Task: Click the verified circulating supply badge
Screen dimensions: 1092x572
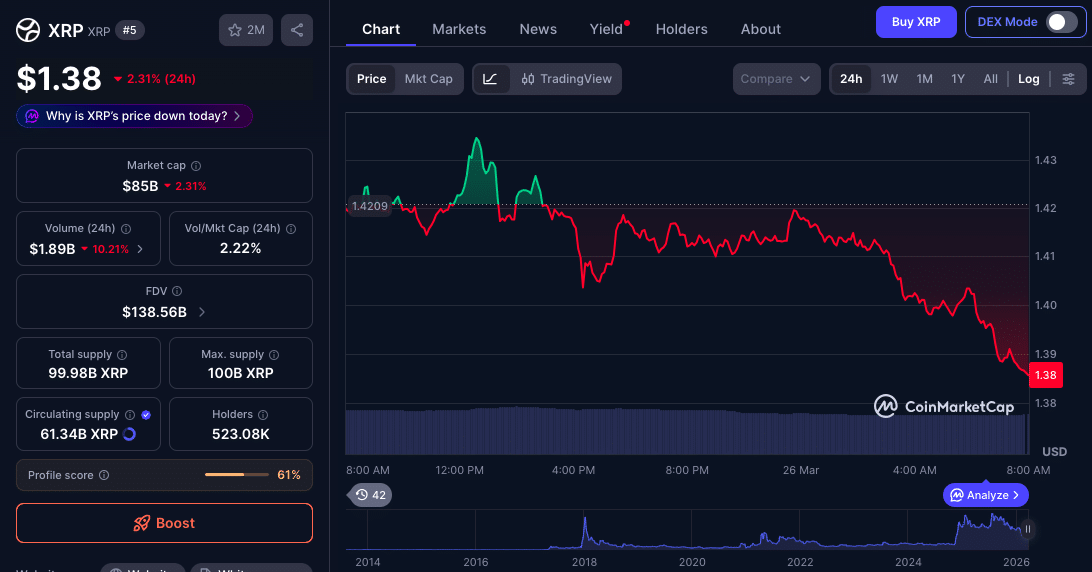Action: pos(146,415)
